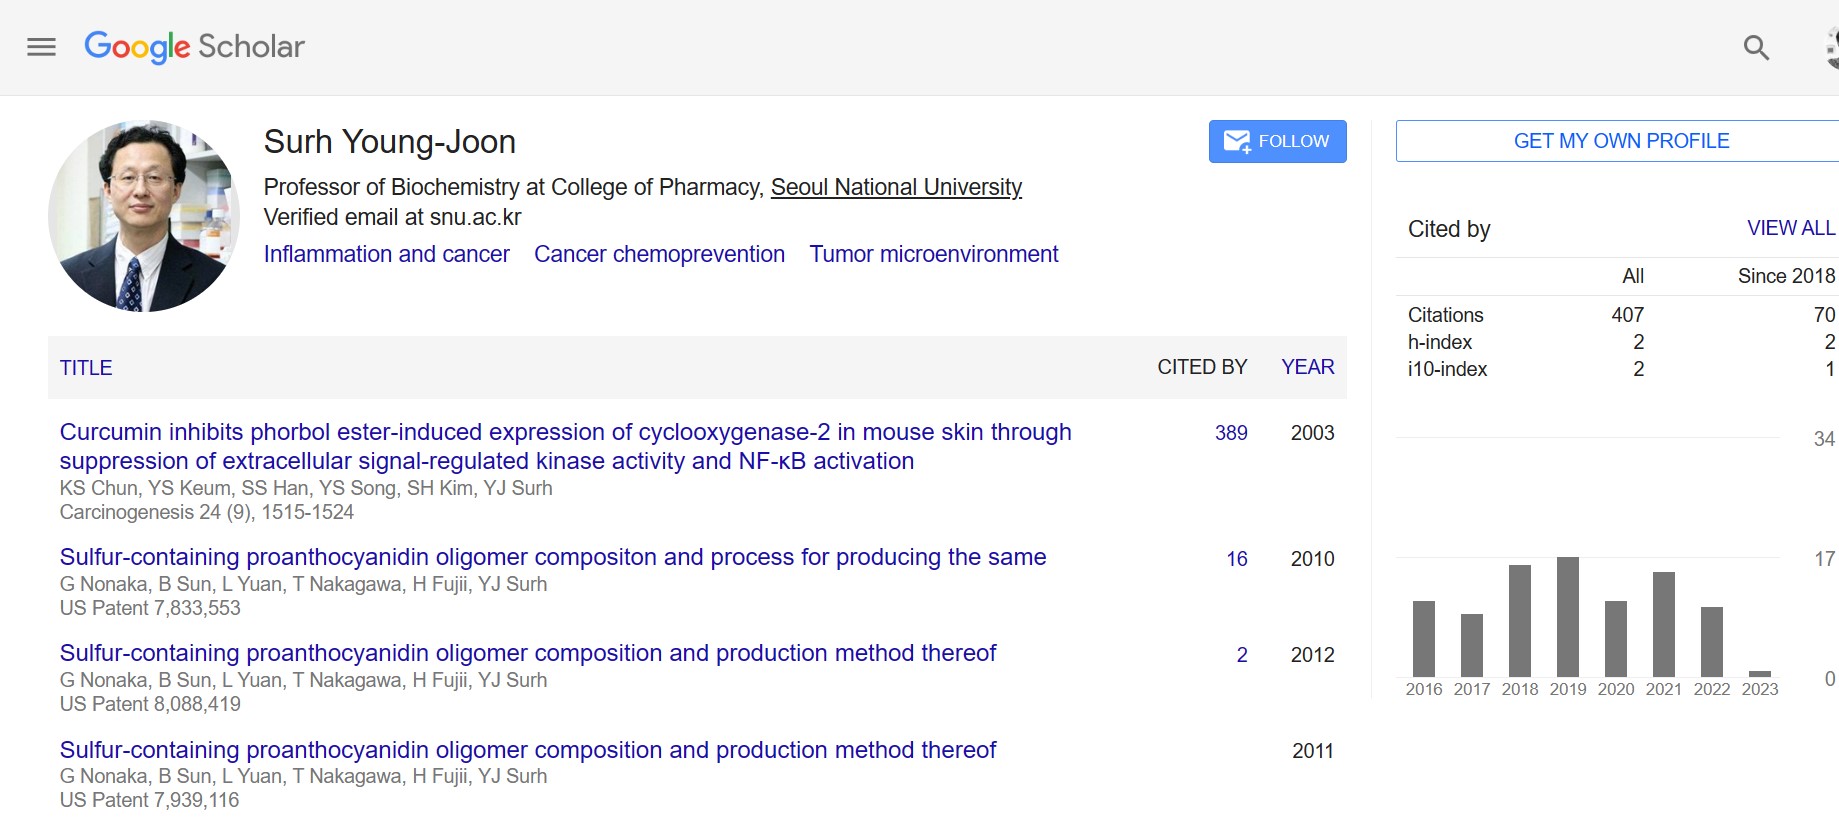Open the 389 citations link
This screenshot has height=817, width=1839.
pyautogui.click(x=1231, y=433)
